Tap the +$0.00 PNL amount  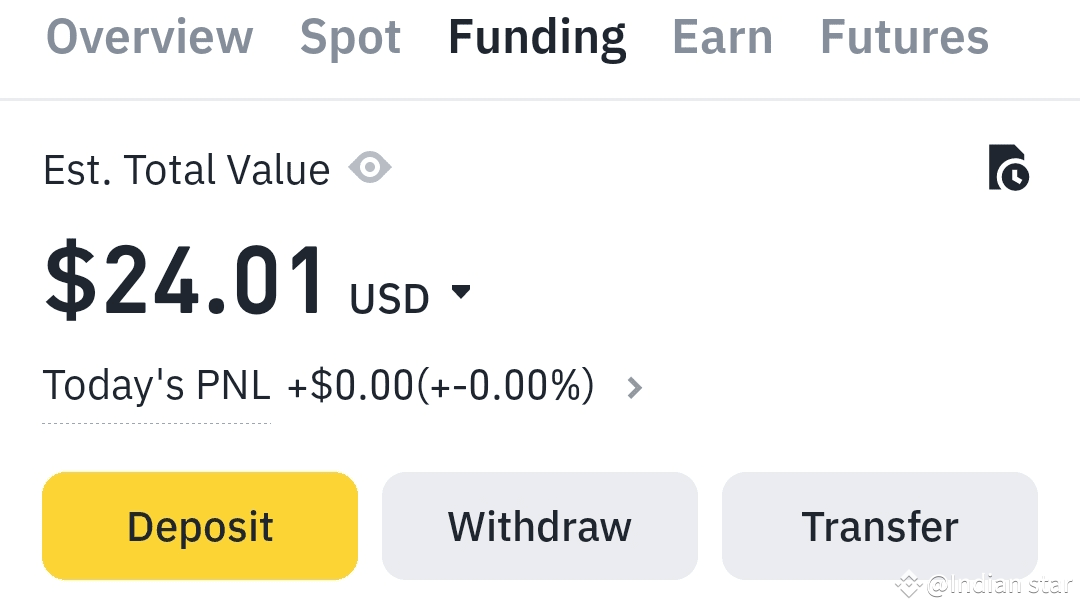[350, 386]
